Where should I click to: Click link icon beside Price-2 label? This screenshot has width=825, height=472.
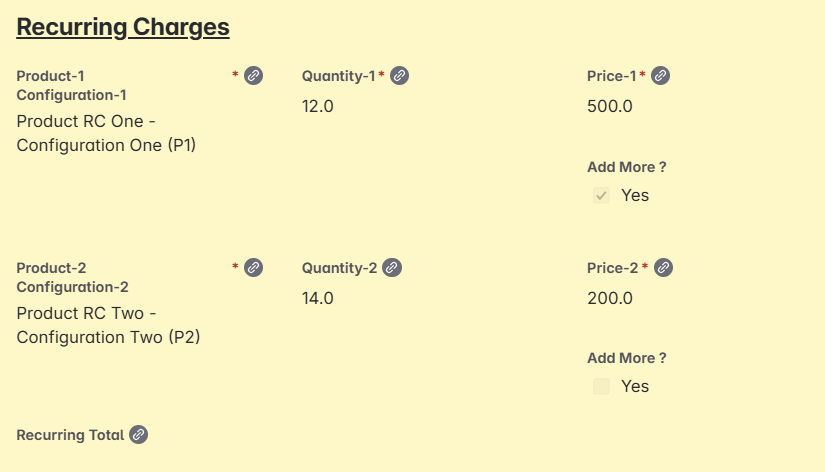point(663,268)
